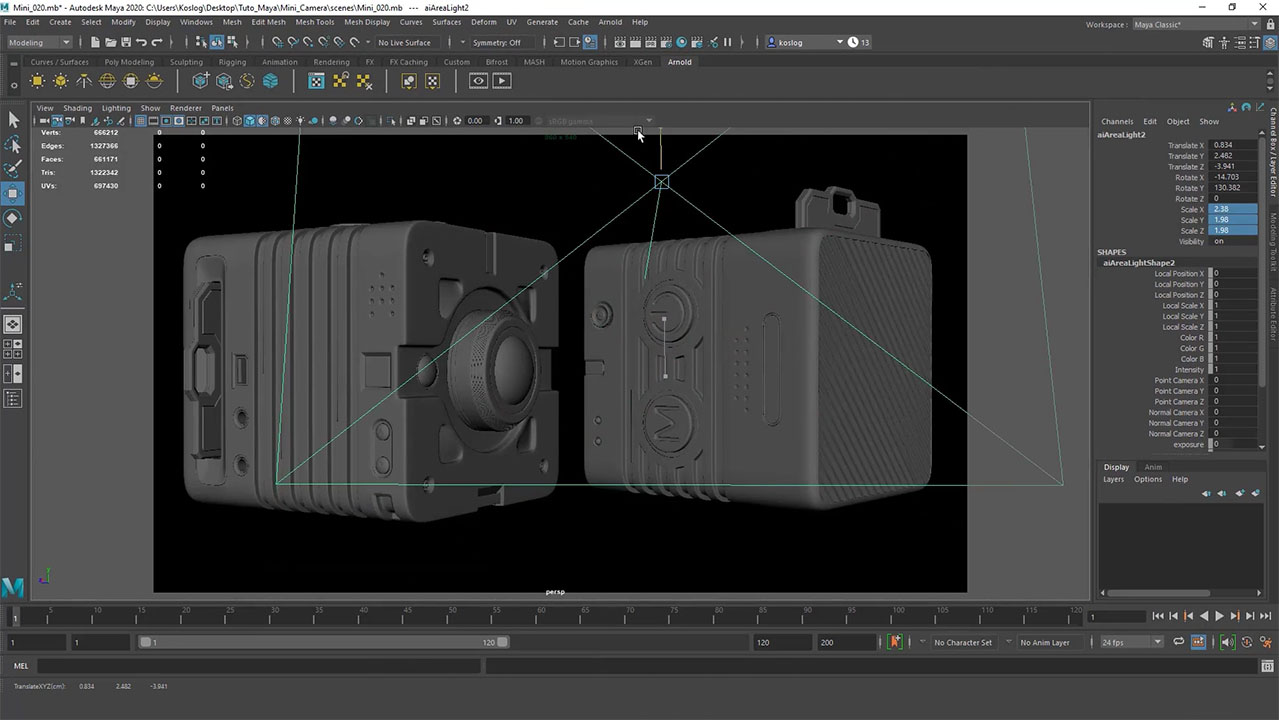Toggle the timeline audio speaker icon
The width and height of the screenshot is (1279, 720).
coord(1228,642)
